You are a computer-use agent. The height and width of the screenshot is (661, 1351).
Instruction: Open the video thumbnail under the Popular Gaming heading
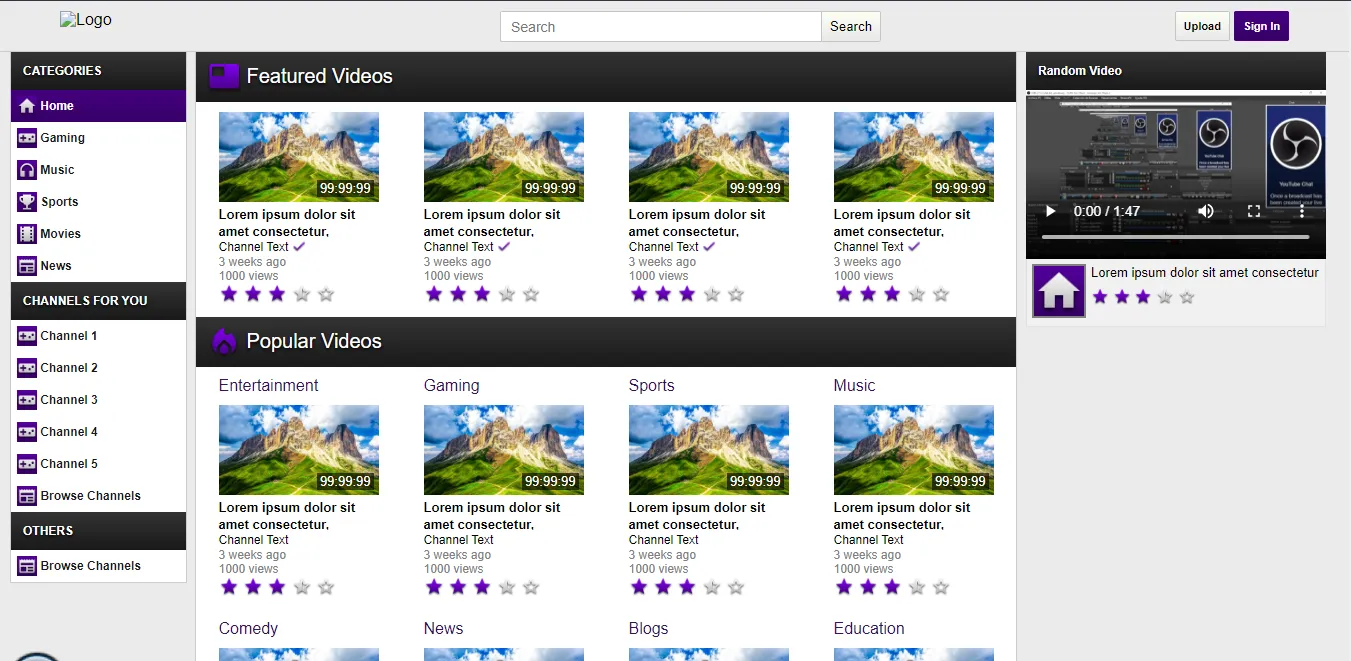[504, 450]
